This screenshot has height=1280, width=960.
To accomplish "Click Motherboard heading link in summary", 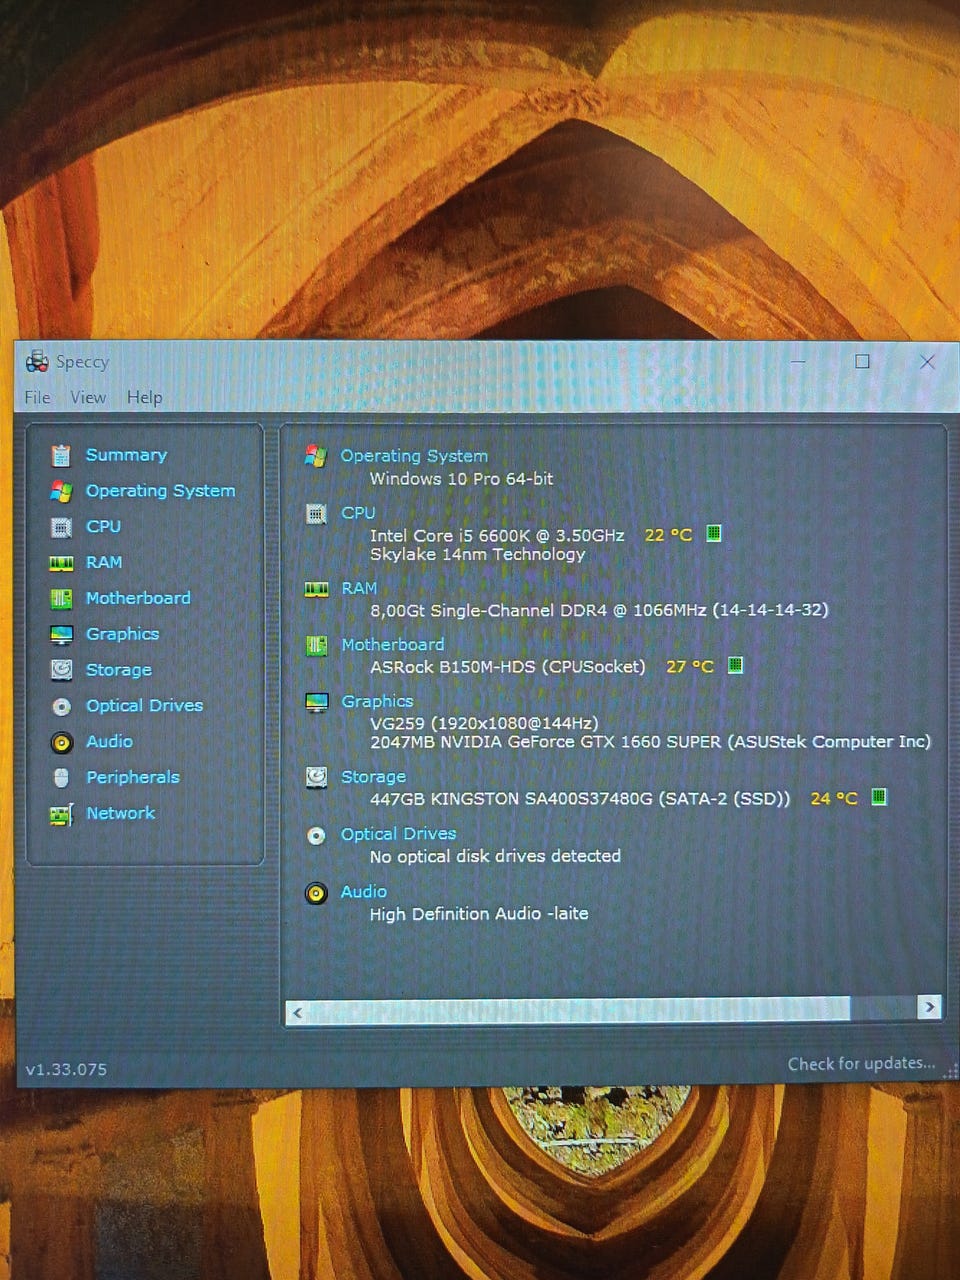I will [x=392, y=645].
